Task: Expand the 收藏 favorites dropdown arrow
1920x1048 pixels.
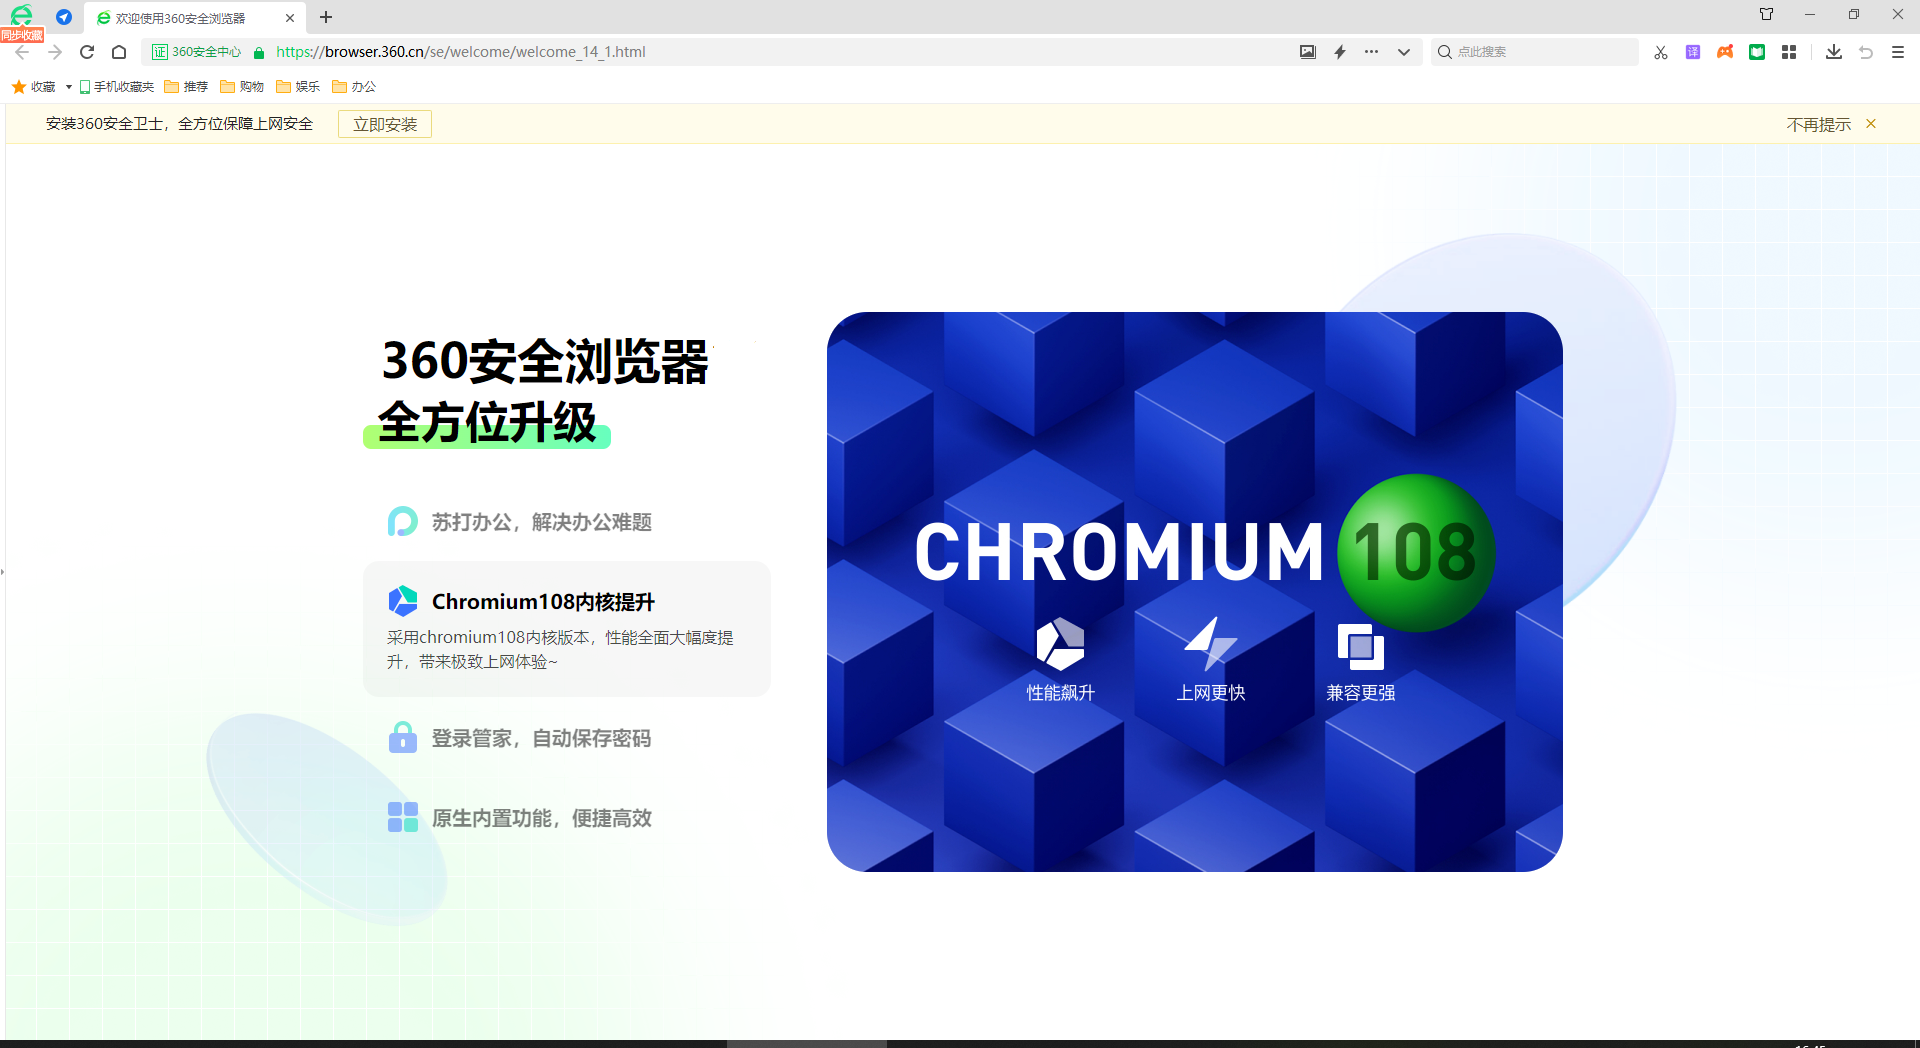Action: pyautogui.click(x=69, y=87)
